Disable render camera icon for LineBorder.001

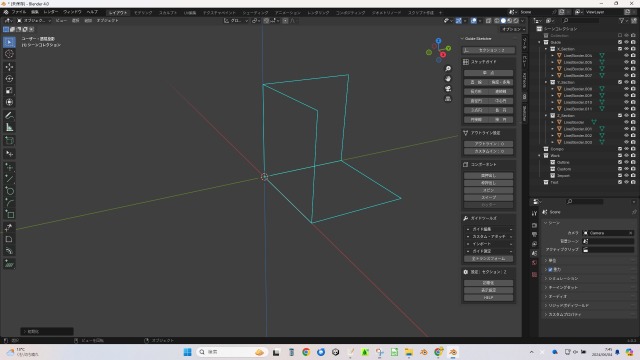[633, 129]
